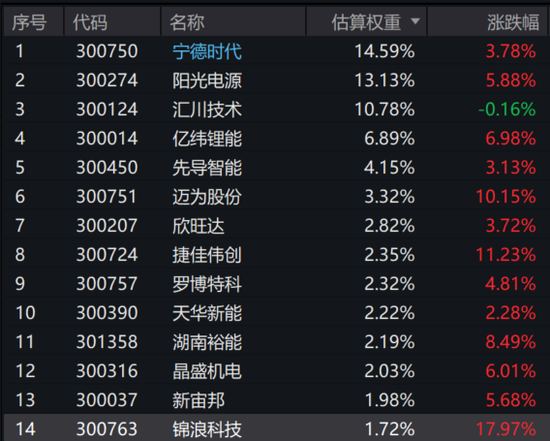Click weight value 2.82%

point(390,226)
